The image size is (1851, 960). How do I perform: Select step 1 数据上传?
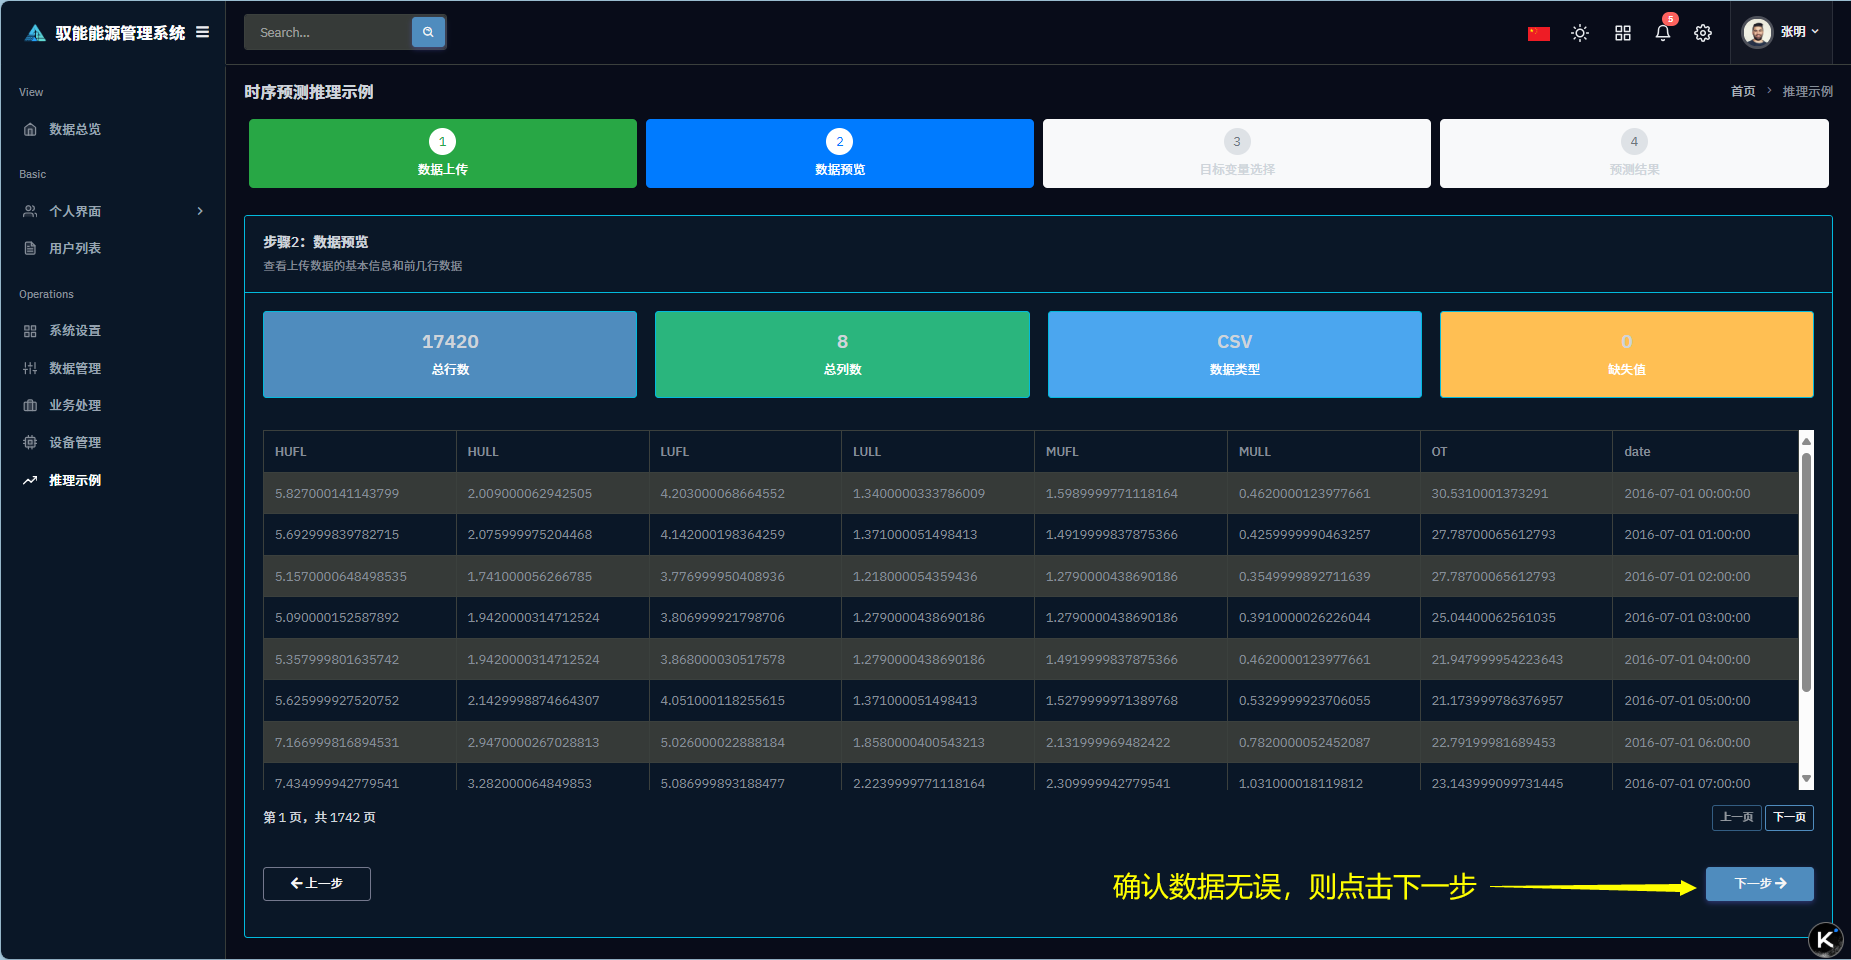442,153
